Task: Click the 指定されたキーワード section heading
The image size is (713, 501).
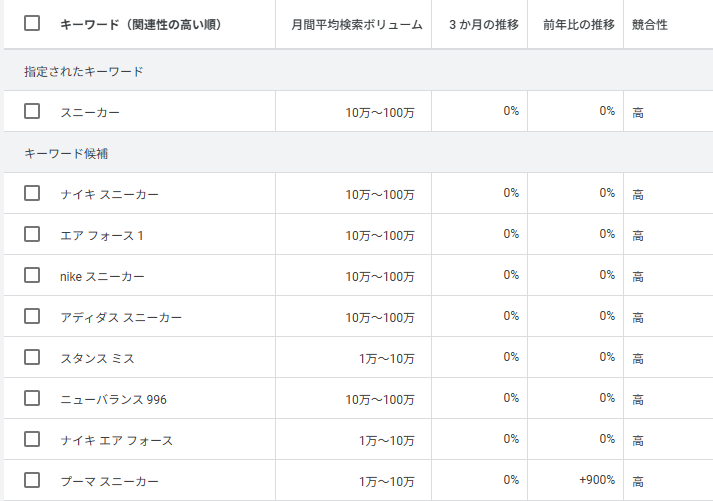Action: (84, 72)
